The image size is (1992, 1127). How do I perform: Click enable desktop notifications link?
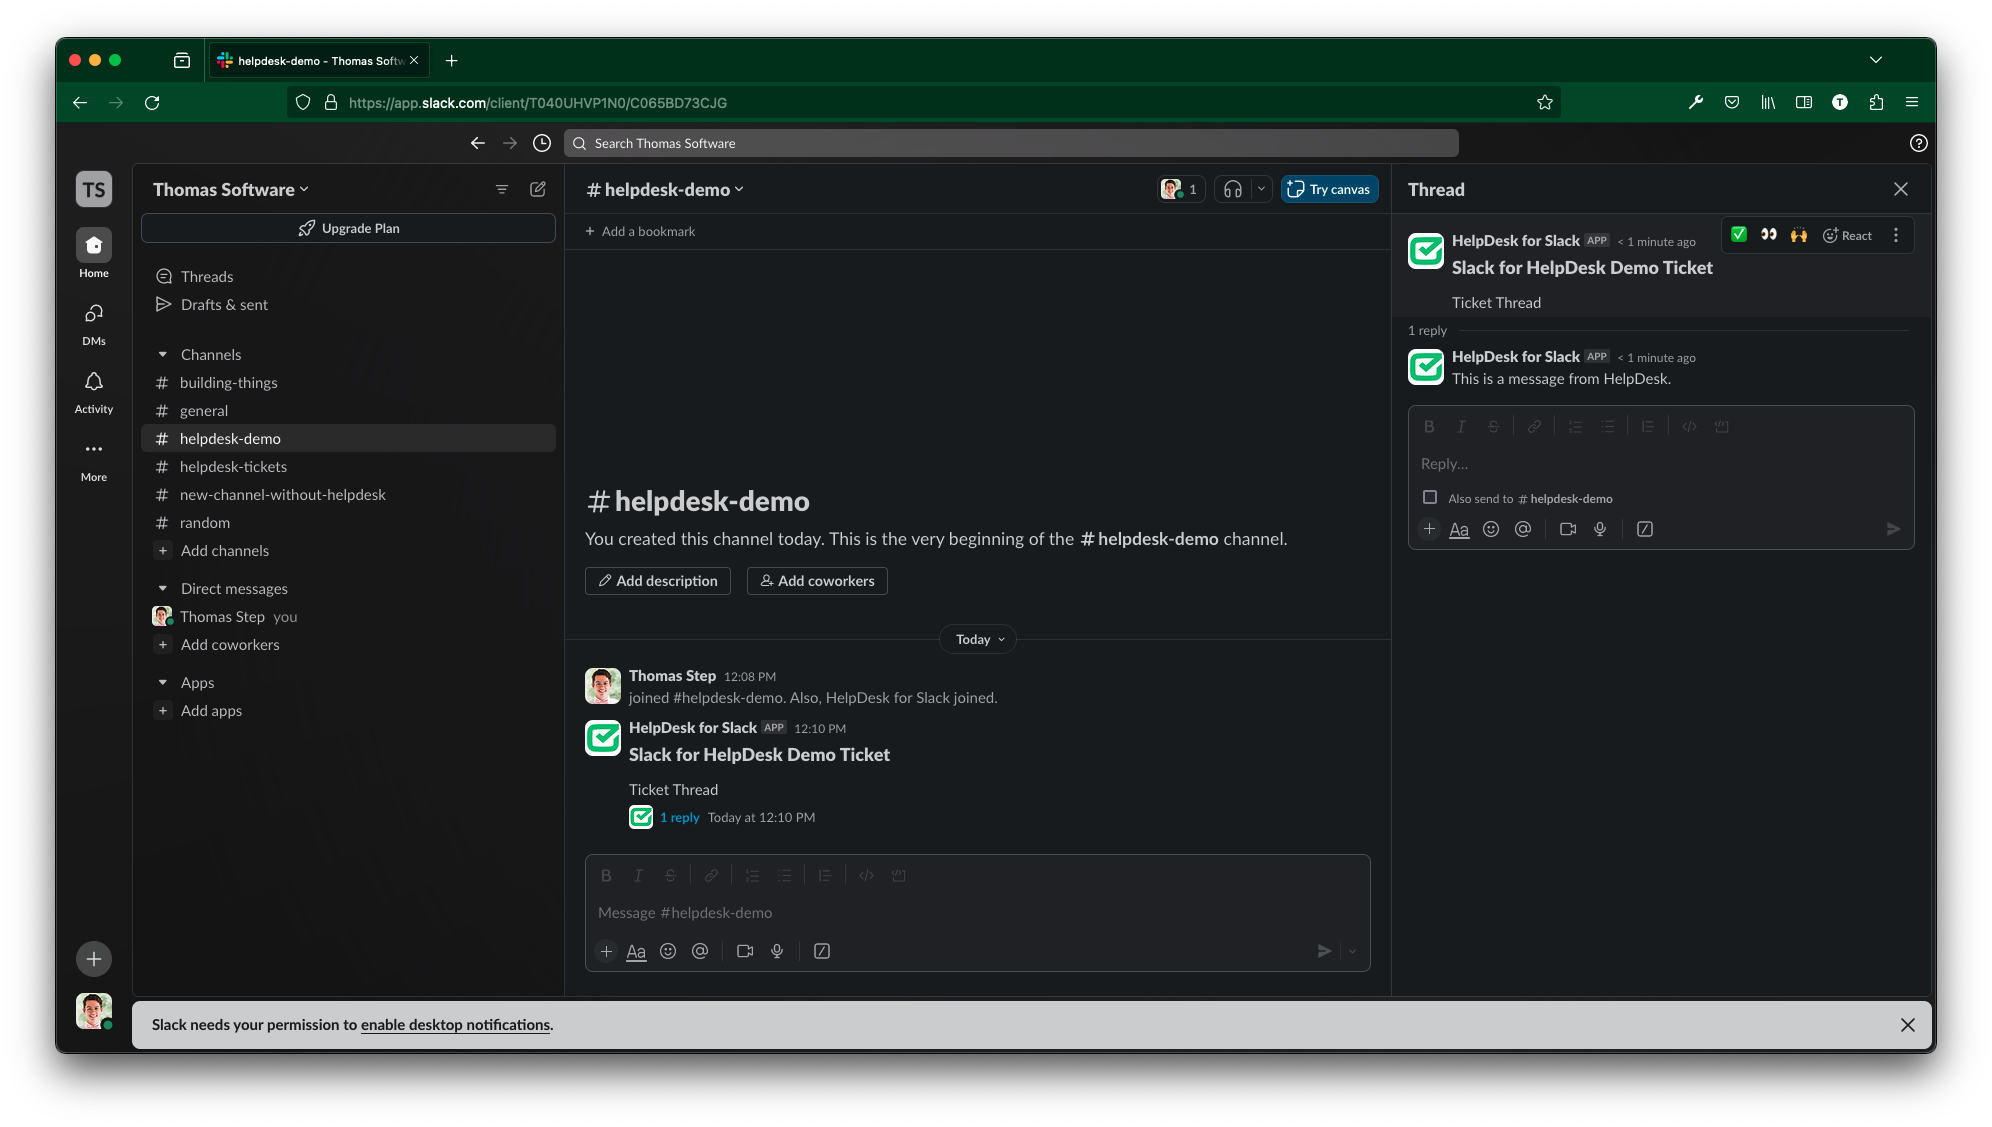(x=455, y=1024)
